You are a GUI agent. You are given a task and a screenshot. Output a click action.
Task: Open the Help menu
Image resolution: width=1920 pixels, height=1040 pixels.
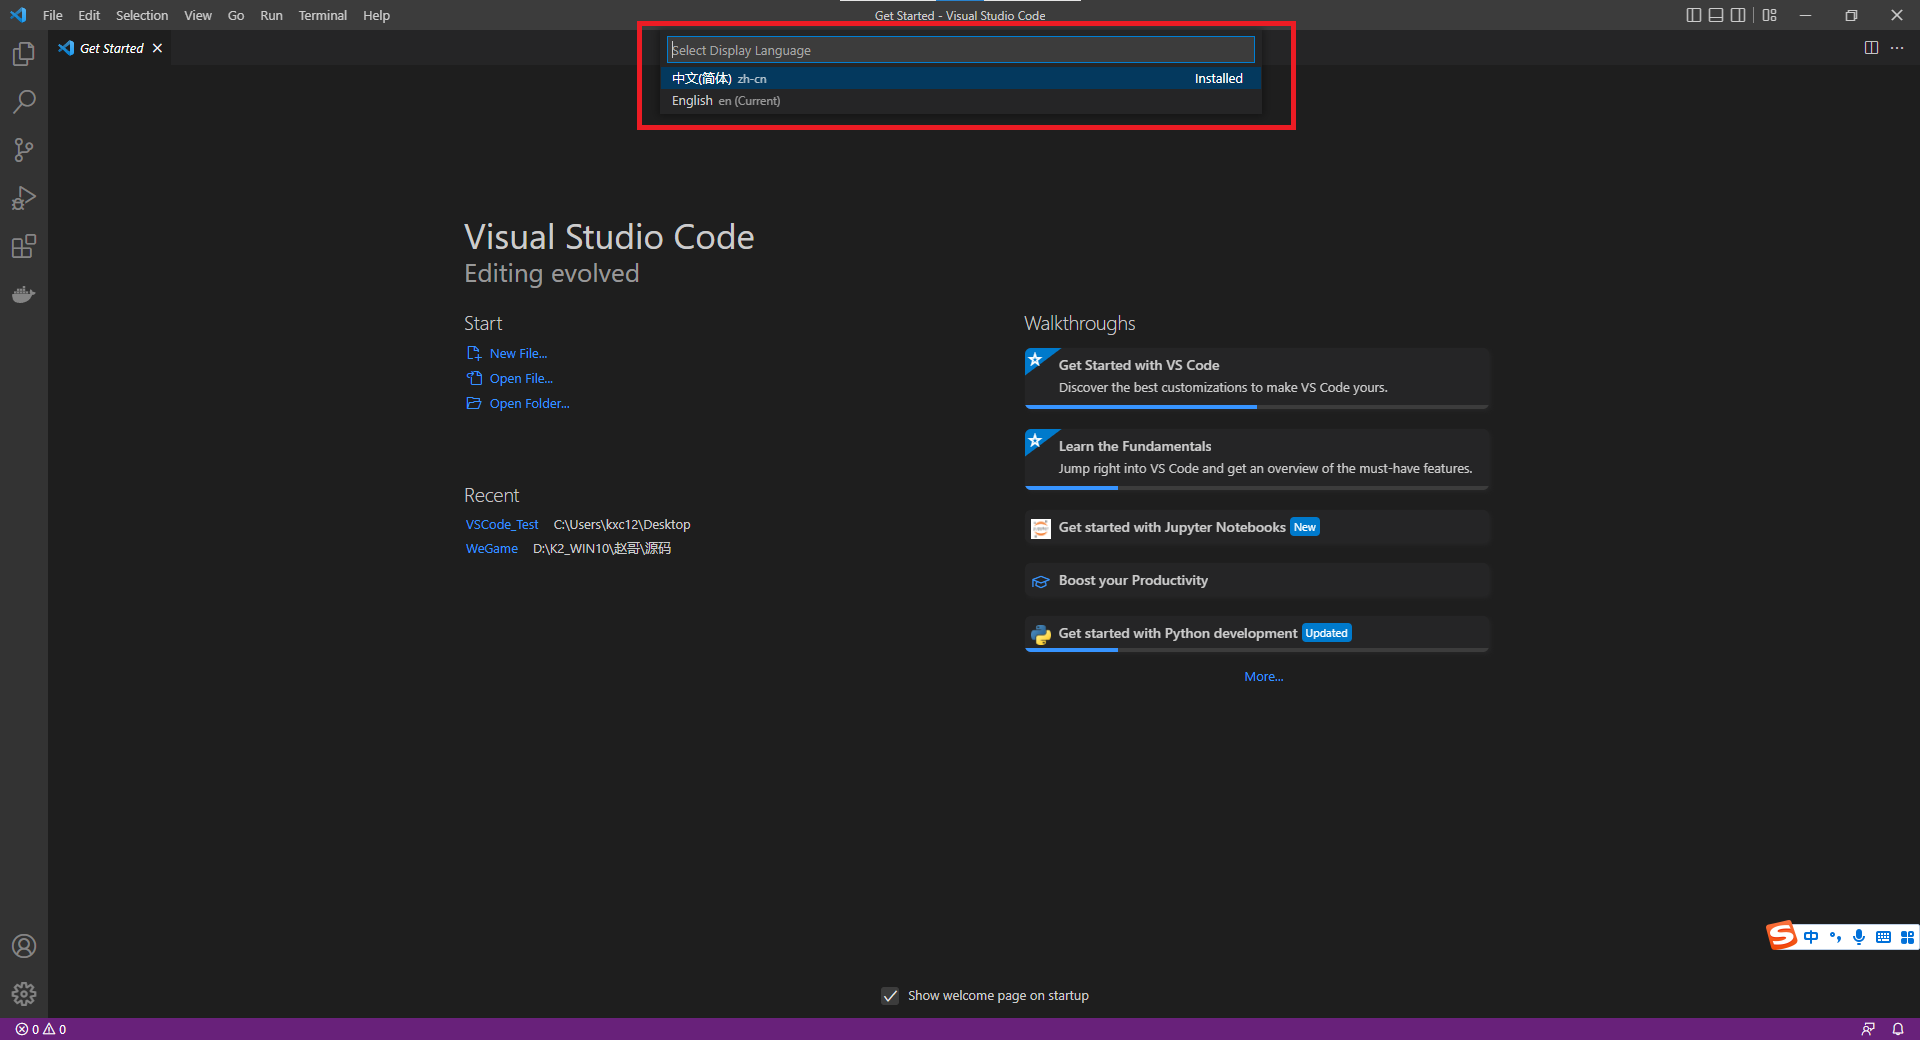point(376,15)
